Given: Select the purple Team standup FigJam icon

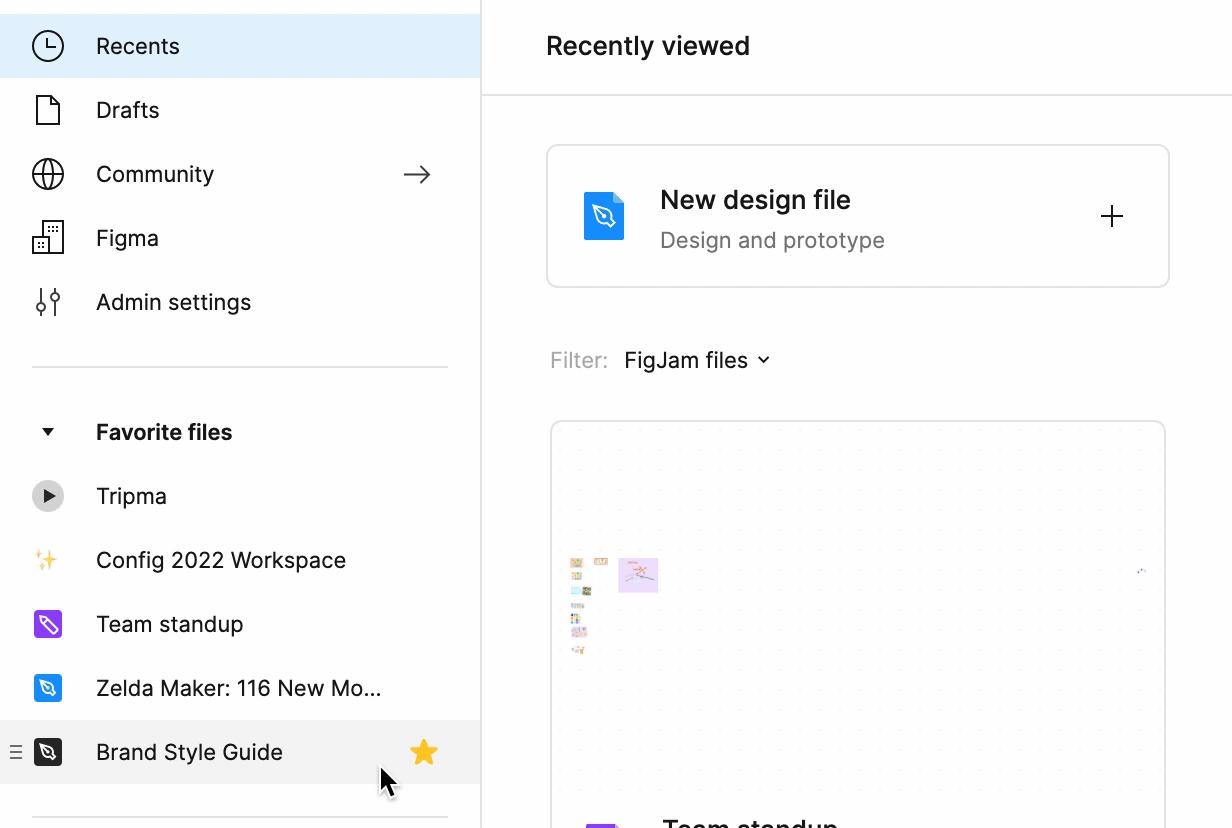Looking at the screenshot, I should pos(48,624).
